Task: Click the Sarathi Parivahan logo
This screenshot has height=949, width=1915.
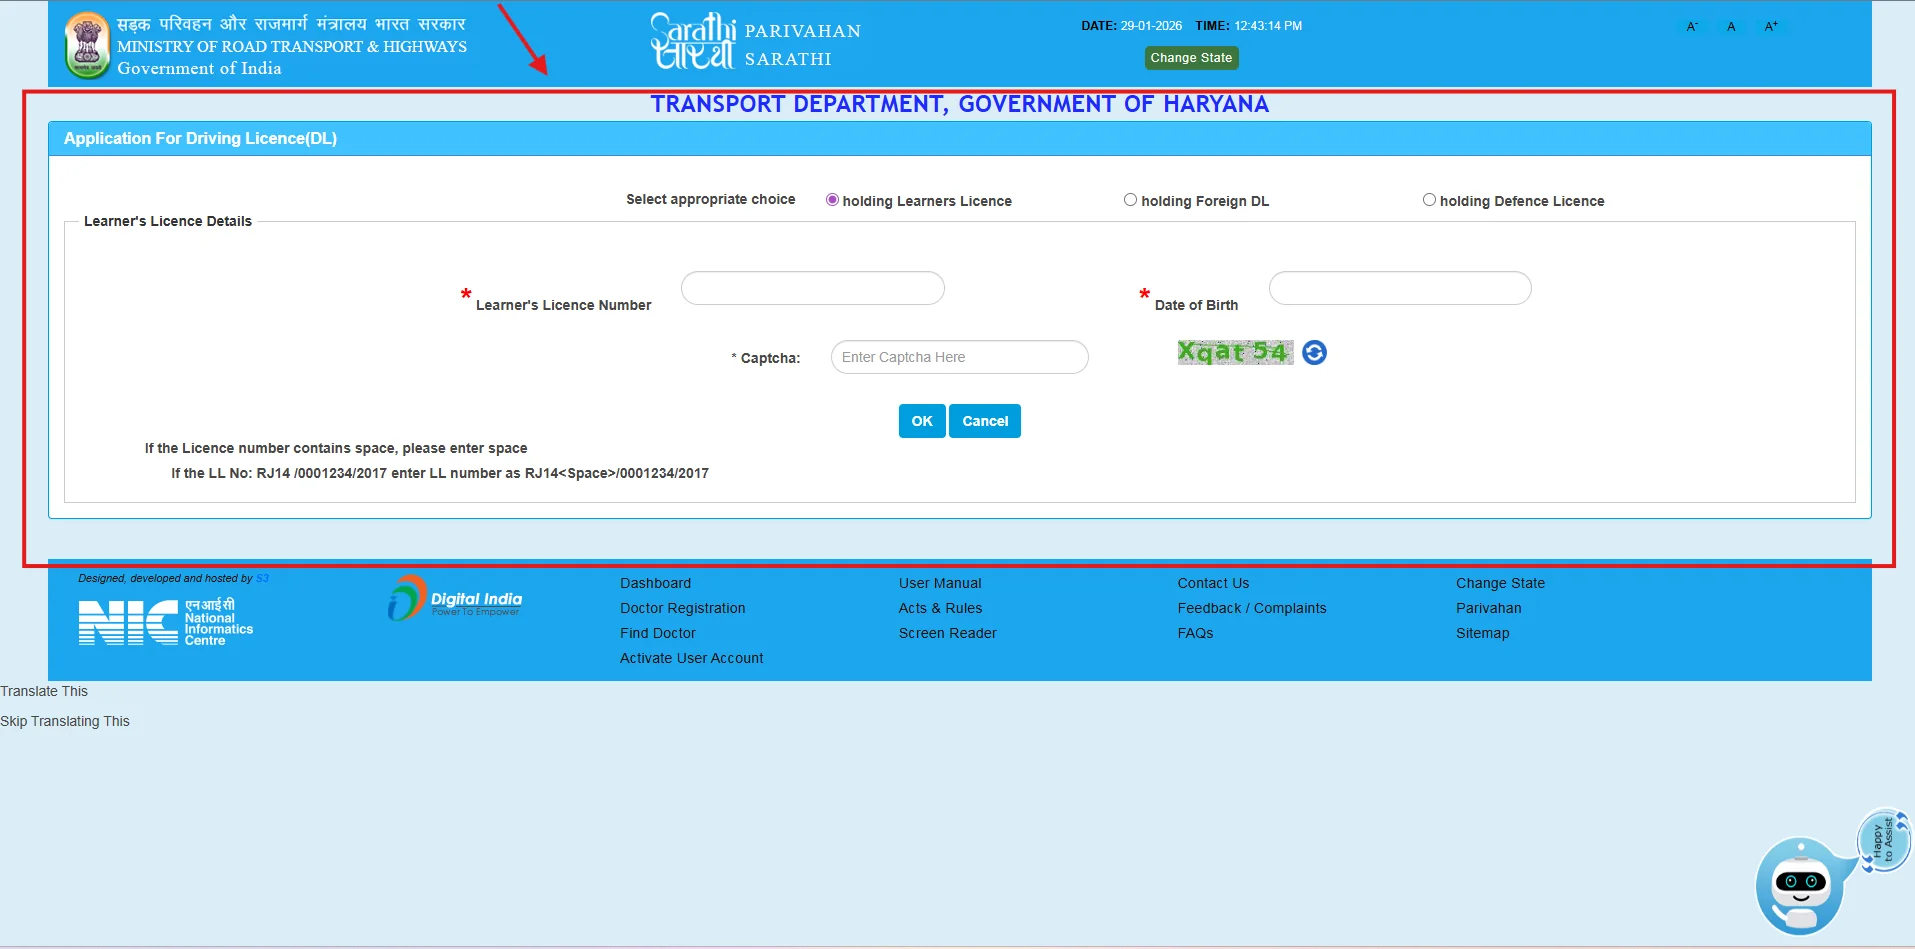Action: pyautogui.click(x=755, y=44)
